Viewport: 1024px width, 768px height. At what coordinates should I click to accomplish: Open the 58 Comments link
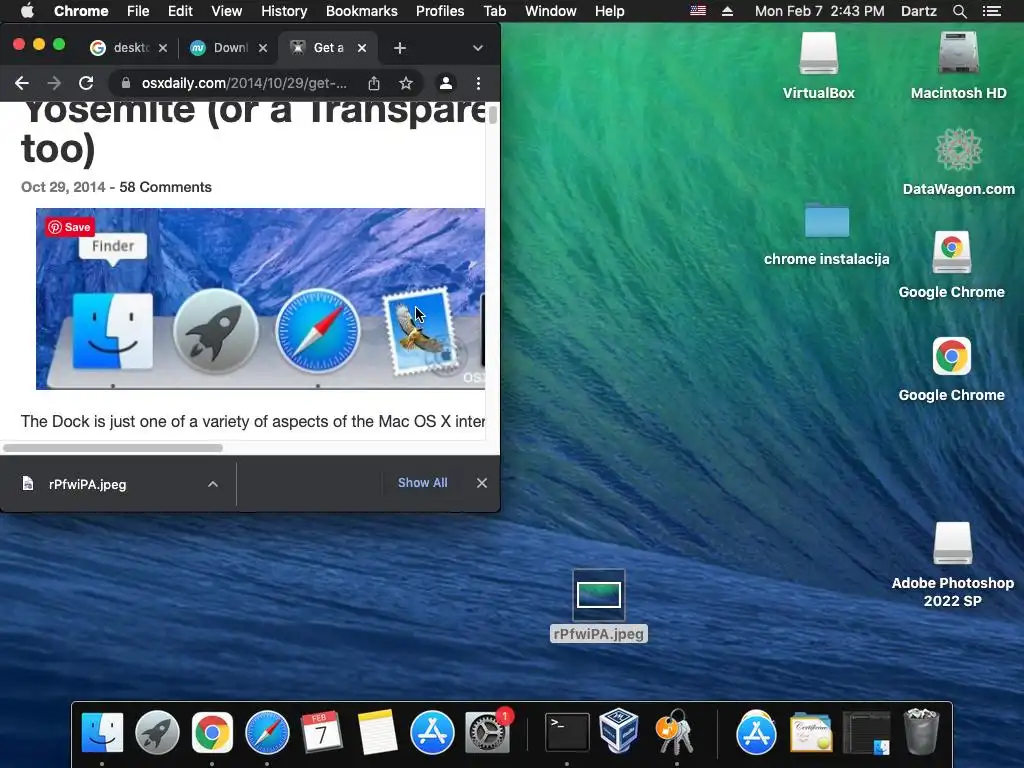(x=165, y=187)
